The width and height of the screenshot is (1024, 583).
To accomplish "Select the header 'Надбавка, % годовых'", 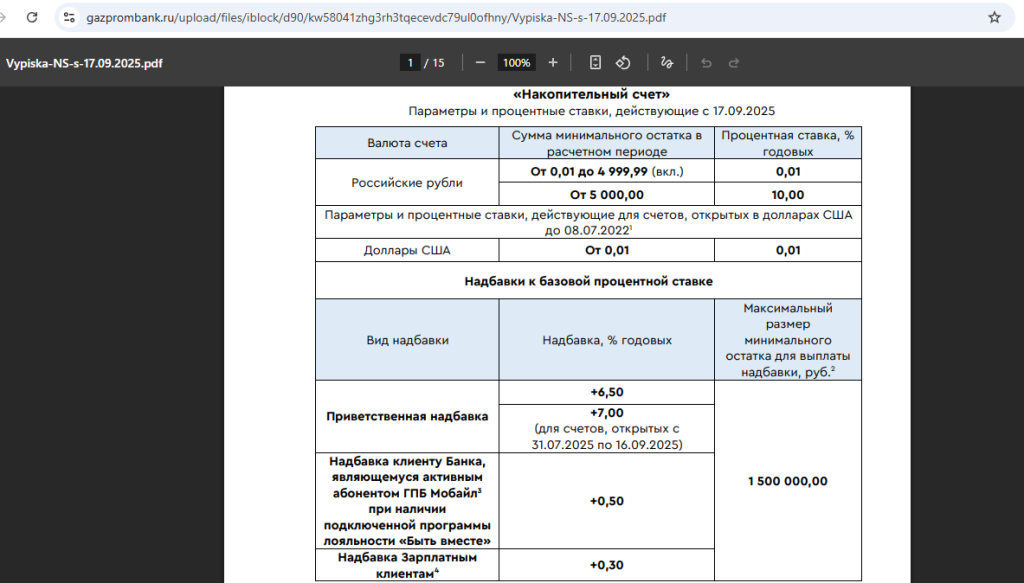I will [x=607, y=340].
